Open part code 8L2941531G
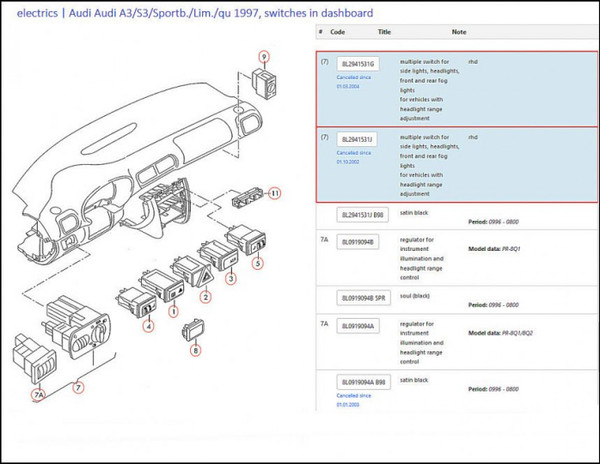This screenshot has height=464, width=600. (359, 64)
